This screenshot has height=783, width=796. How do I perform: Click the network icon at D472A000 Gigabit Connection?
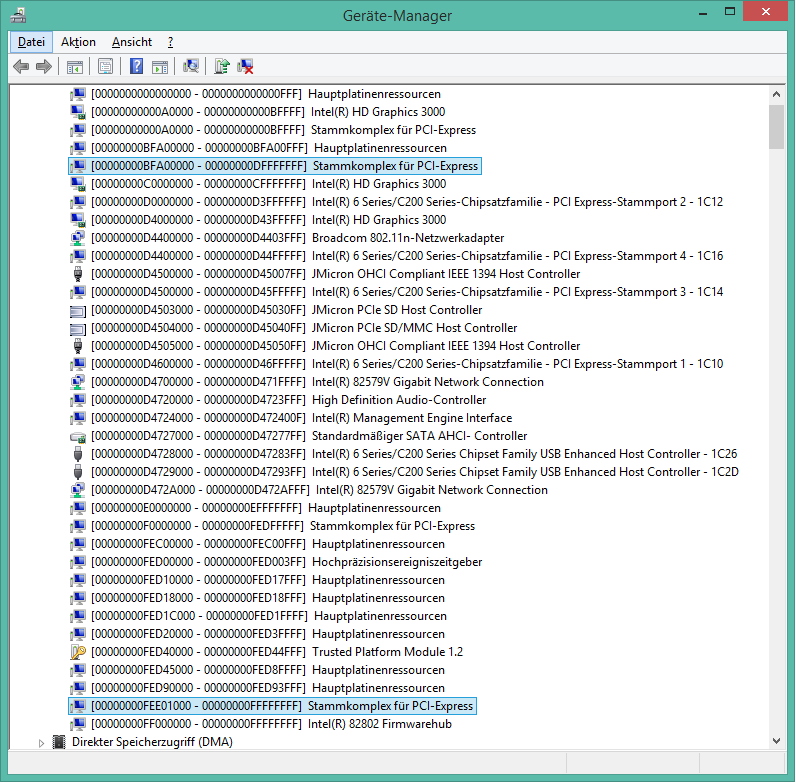[78, 490]
